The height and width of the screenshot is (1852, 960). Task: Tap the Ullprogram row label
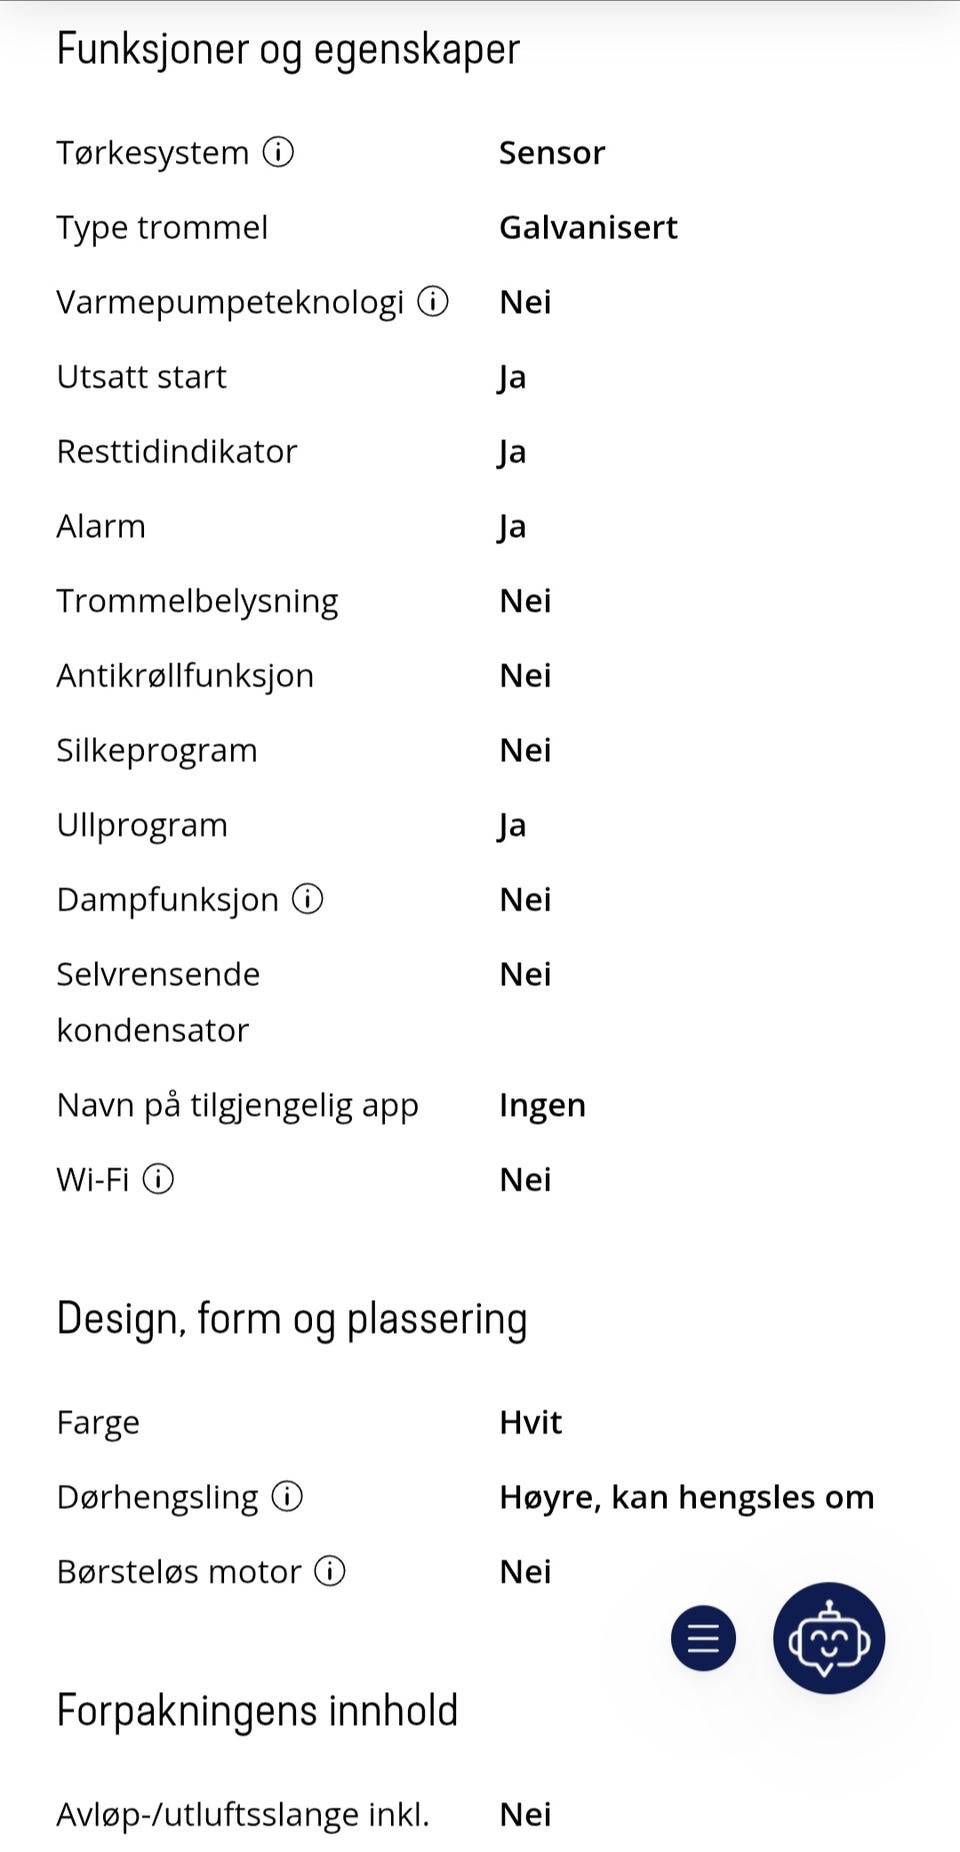point(142,825)
